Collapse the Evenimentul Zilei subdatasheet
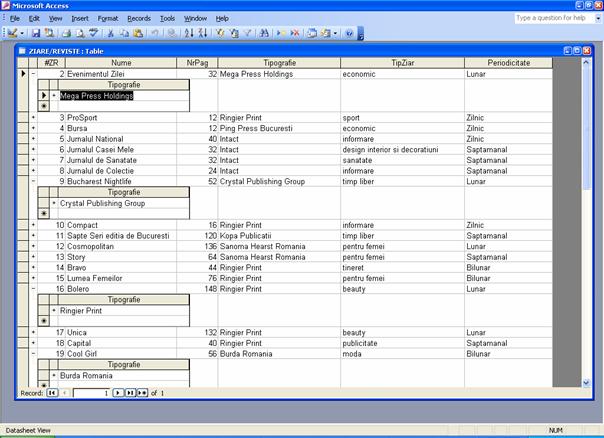This screenshot has width=604, height=438. pos(33,74)
